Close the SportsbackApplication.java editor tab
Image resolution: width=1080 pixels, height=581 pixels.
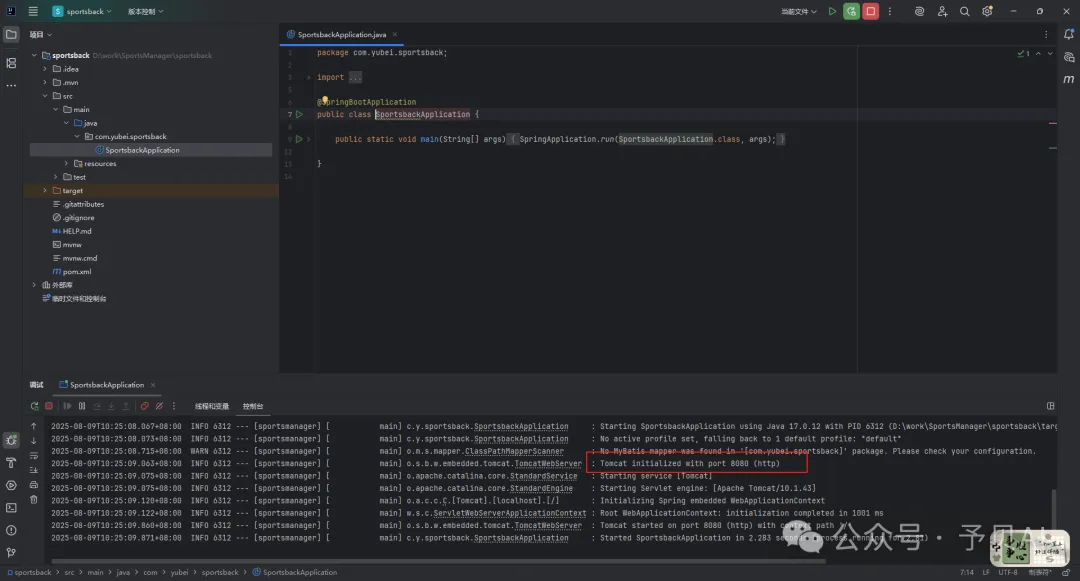395,34
